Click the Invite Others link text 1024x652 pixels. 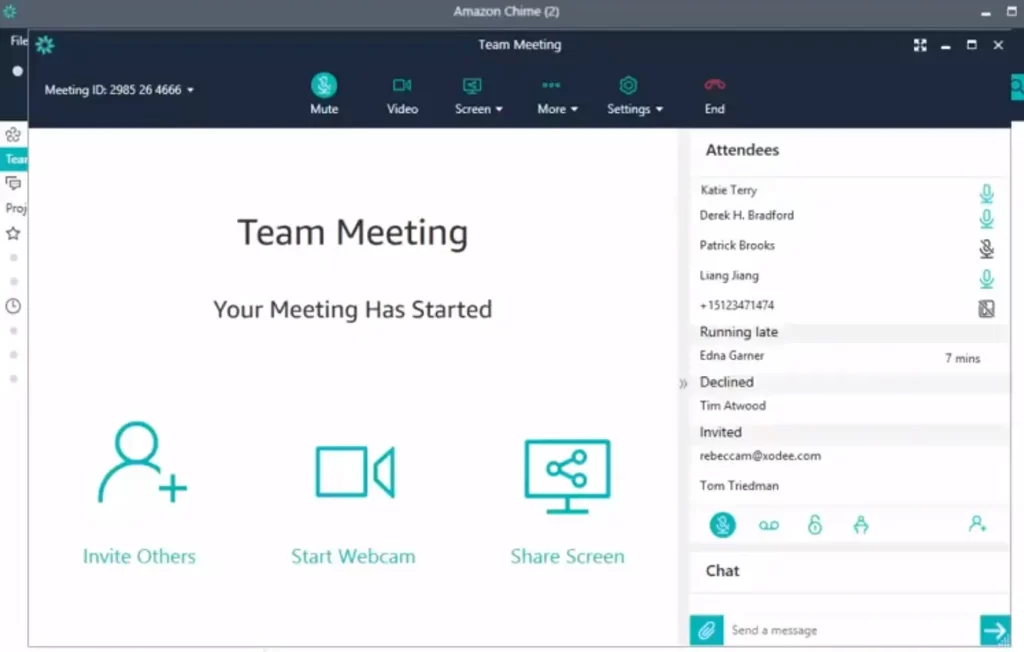(x=139, y=556)
